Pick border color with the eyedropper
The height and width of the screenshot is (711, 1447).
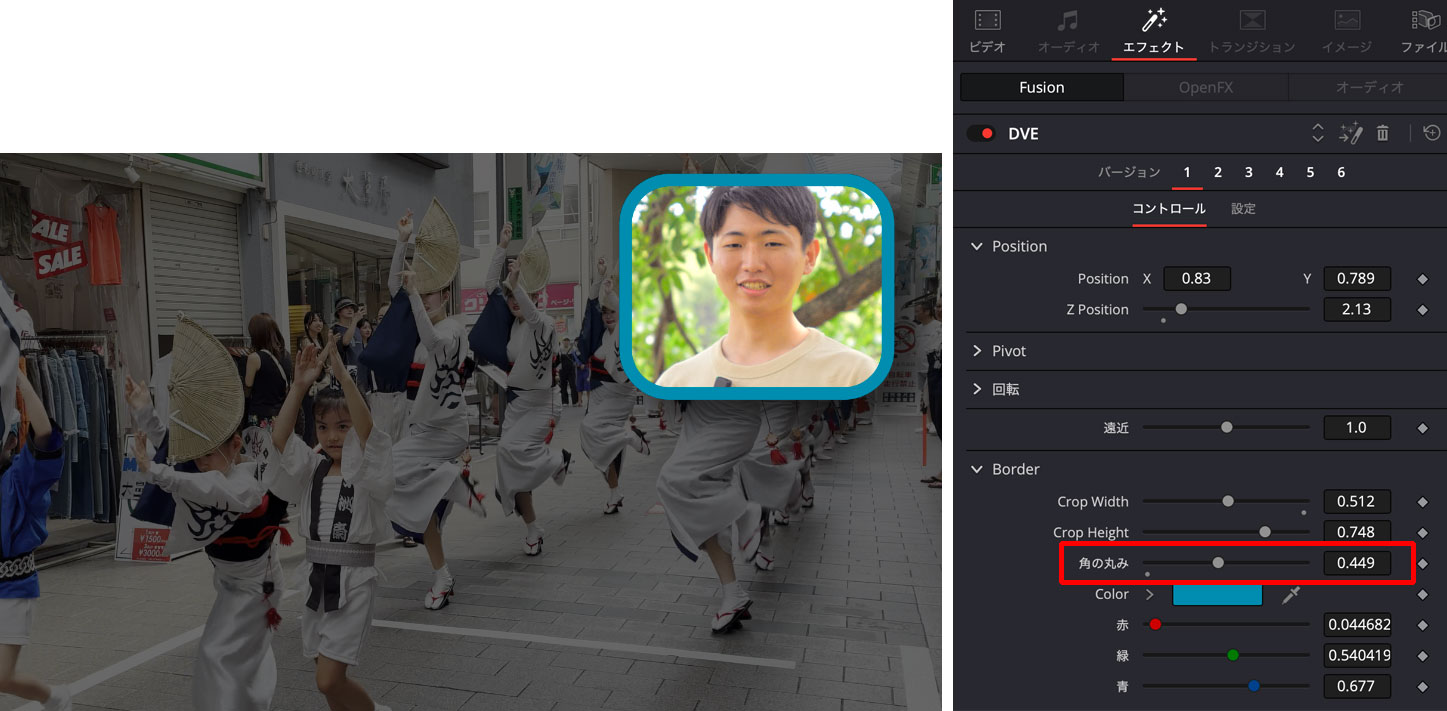click(1291, 595)
